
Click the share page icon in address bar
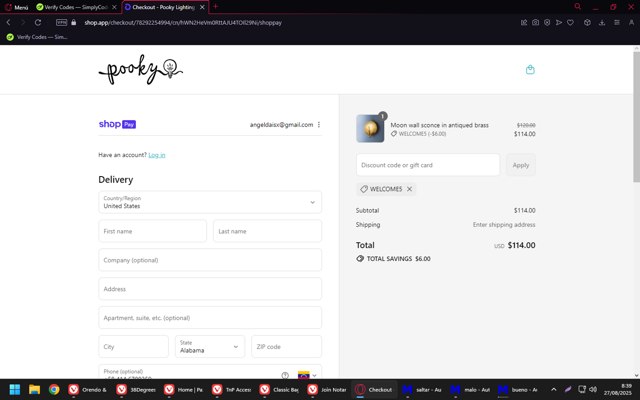coord(524,22)
